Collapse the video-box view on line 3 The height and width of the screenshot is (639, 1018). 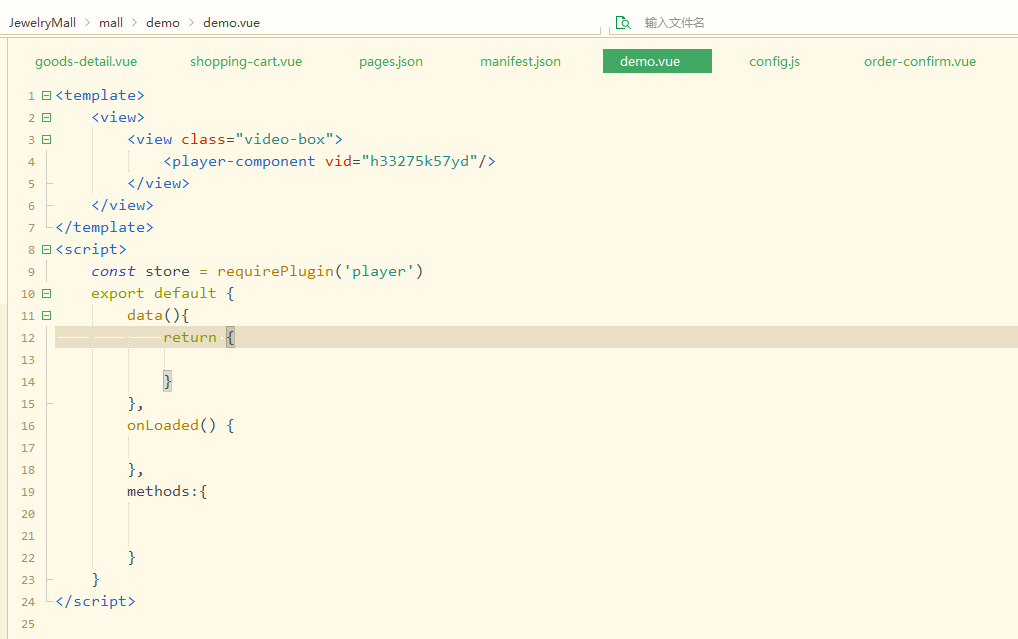(46, 140)
